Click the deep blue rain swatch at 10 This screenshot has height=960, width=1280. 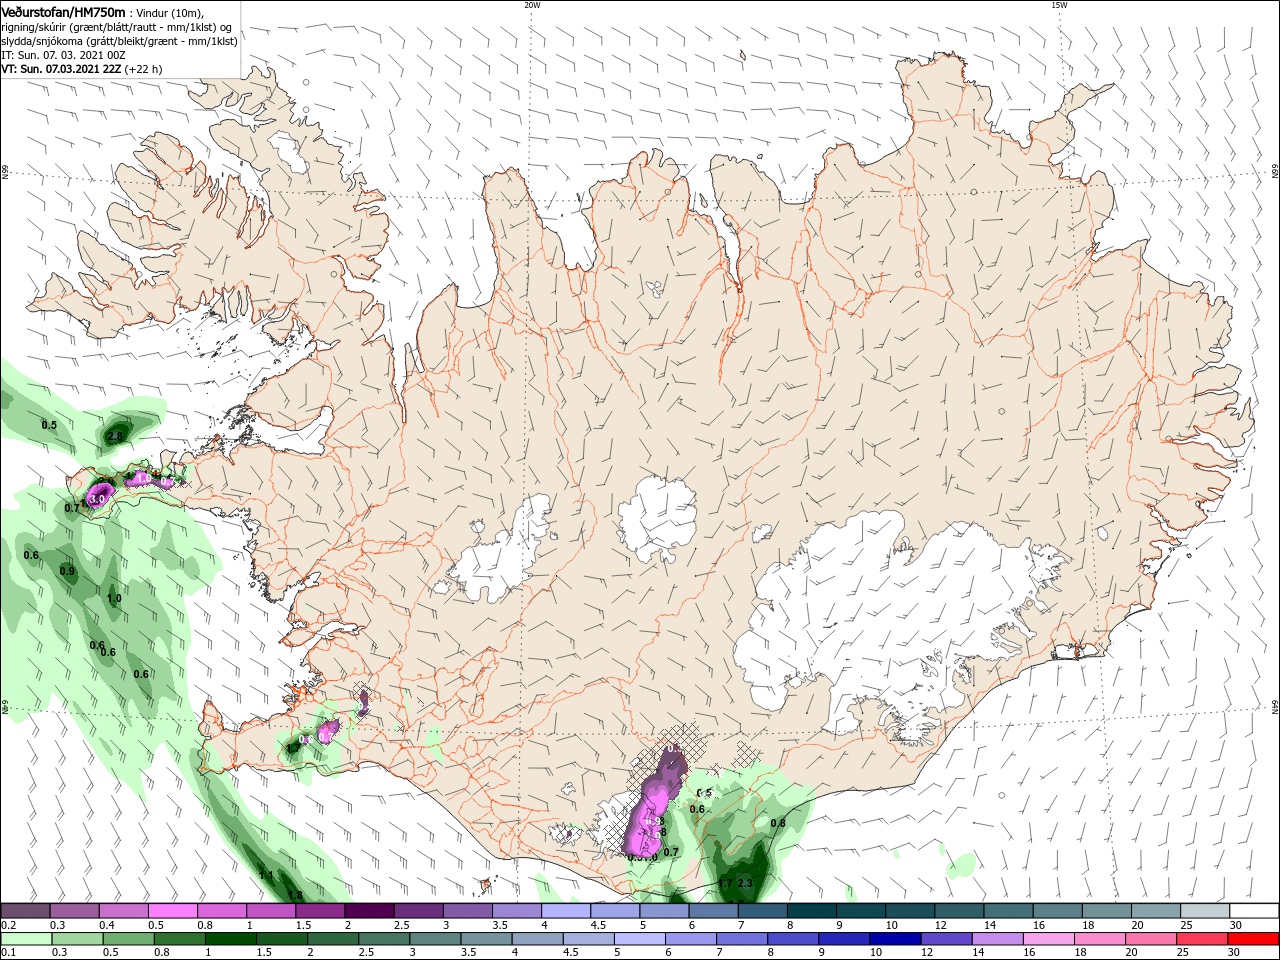pyautogui.click(x=894, y=939)
